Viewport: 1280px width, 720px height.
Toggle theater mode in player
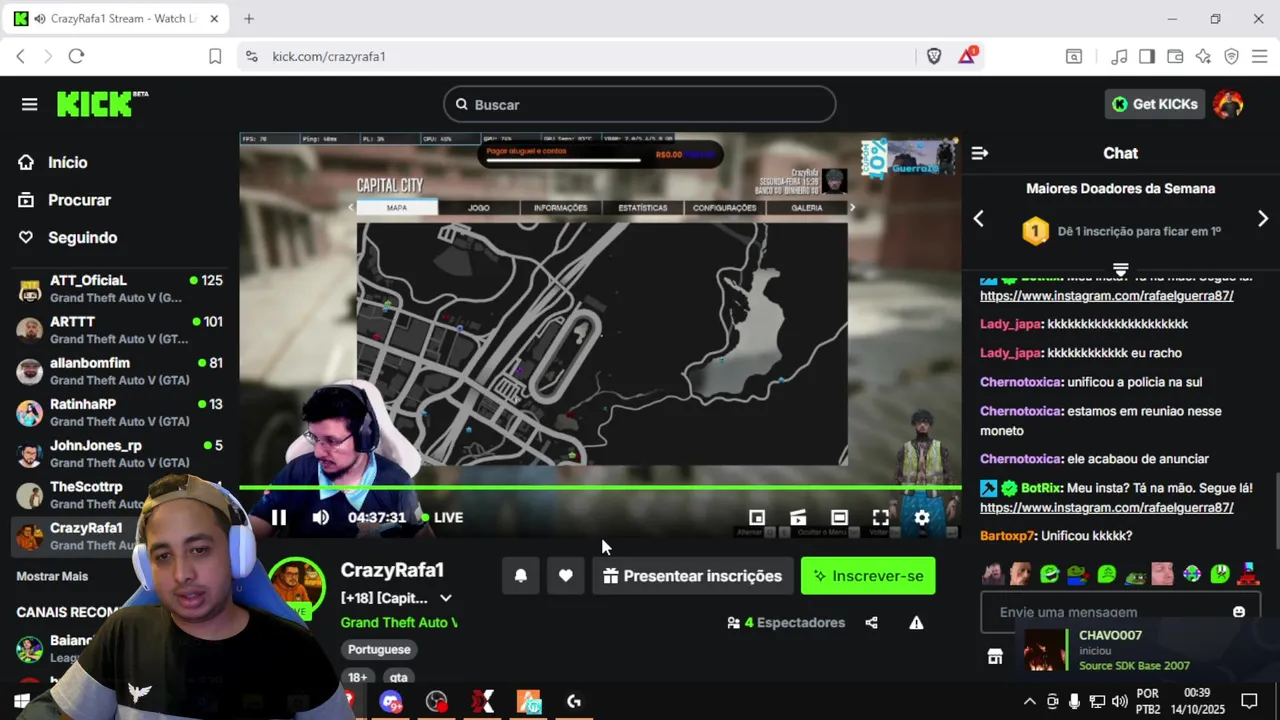tap(839, 517)
